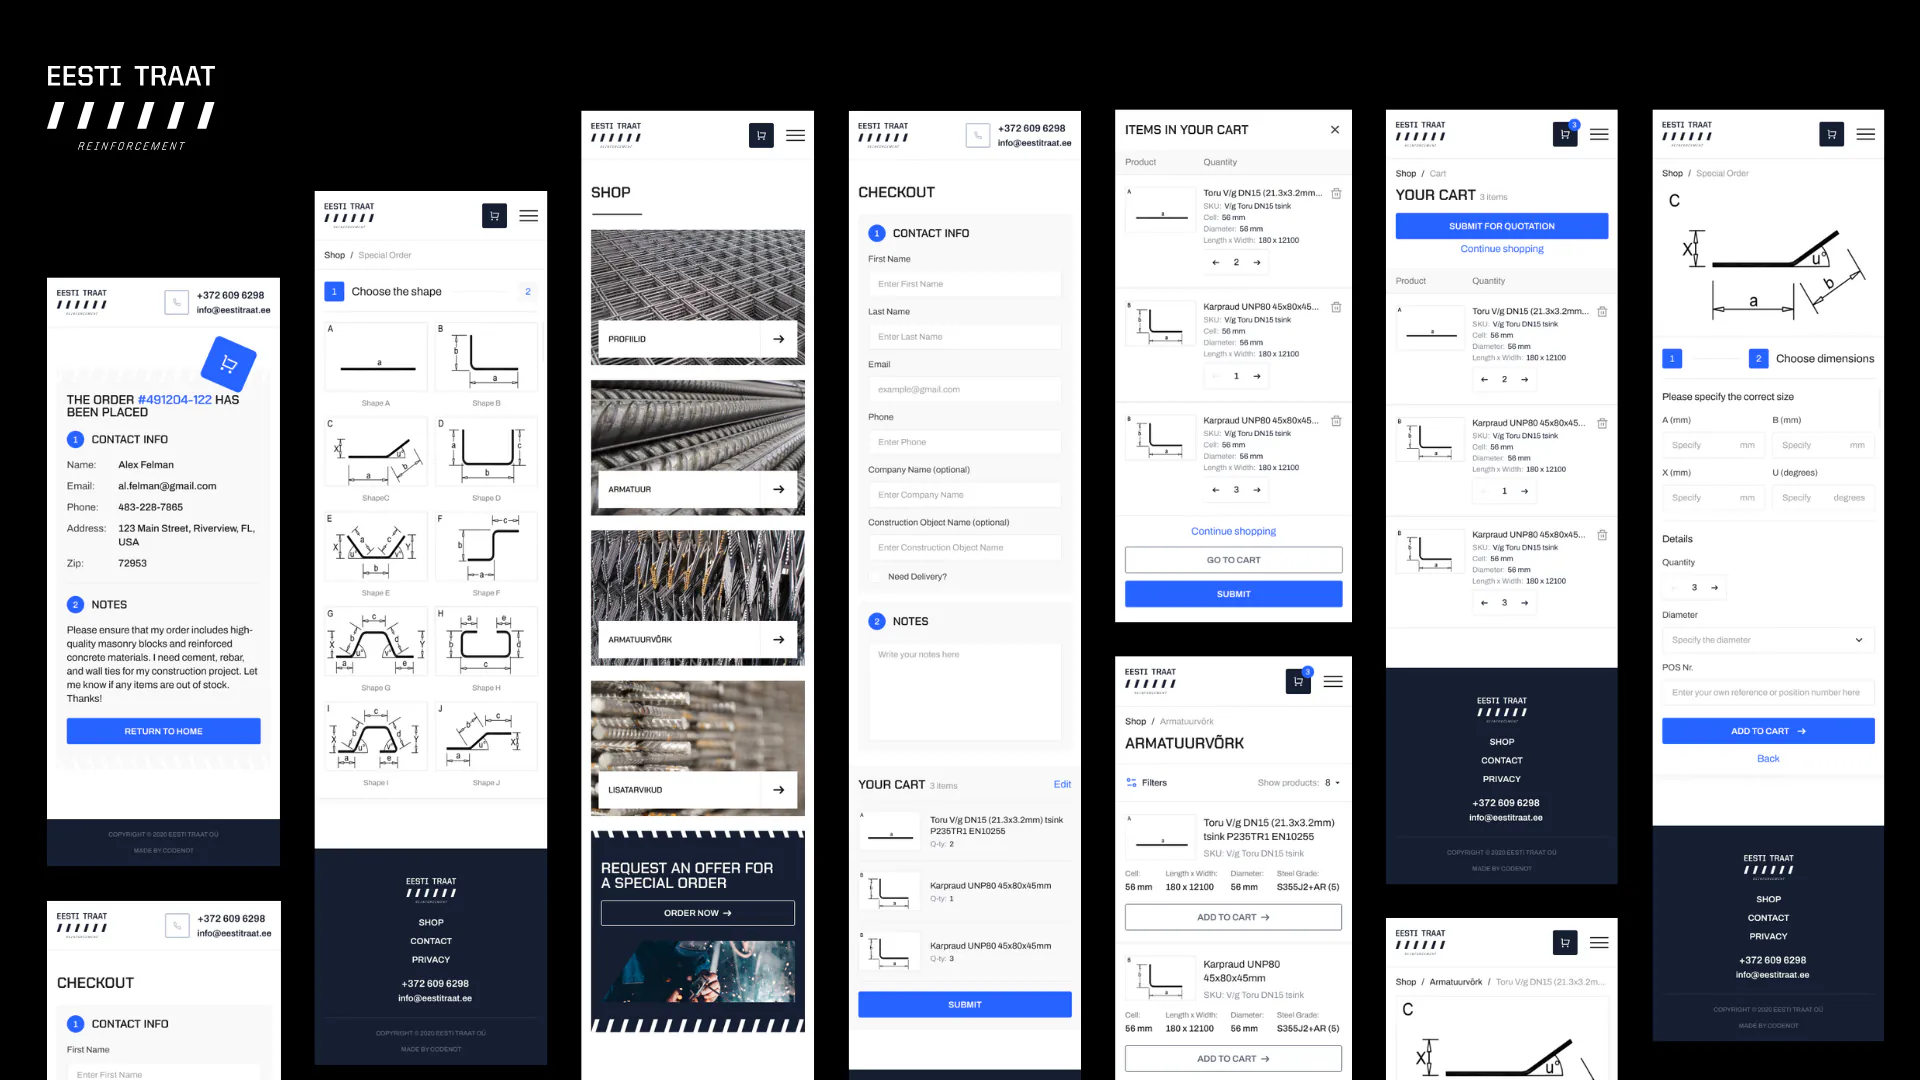Viewport: 1920px width, 1080px height.
Task: Click ARMATUUR category arrow
Action: [x=779, y=489]
